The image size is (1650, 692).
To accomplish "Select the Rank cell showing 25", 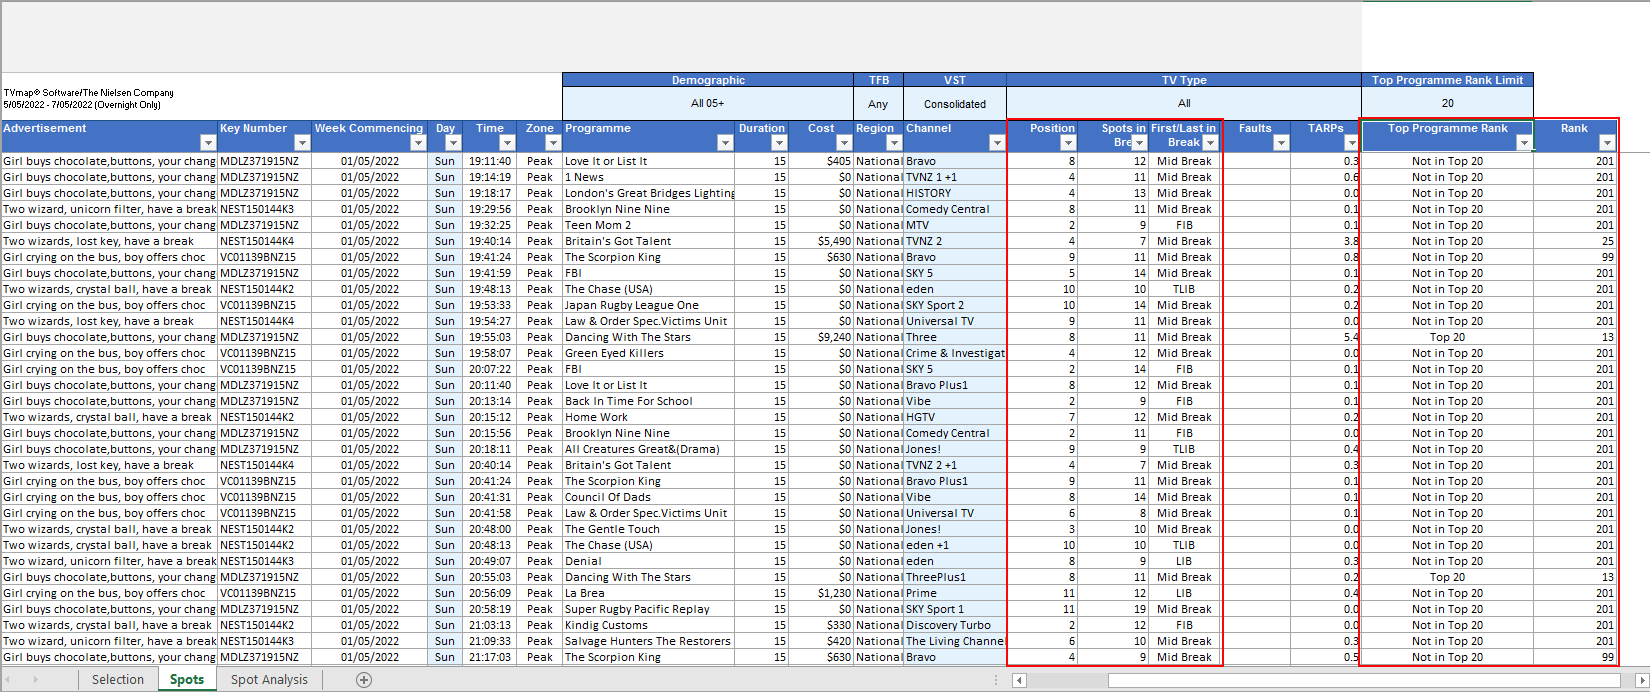I will tap(1575, 241).
